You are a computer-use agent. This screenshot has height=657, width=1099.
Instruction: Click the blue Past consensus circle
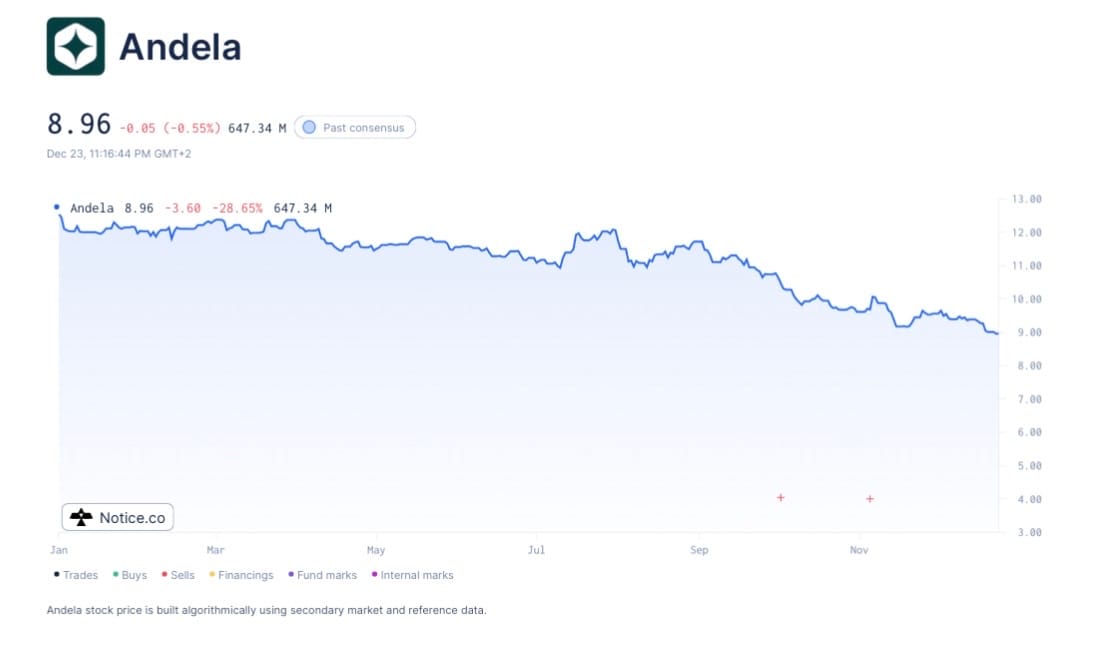pyautogui.click(x=309, y=128)
